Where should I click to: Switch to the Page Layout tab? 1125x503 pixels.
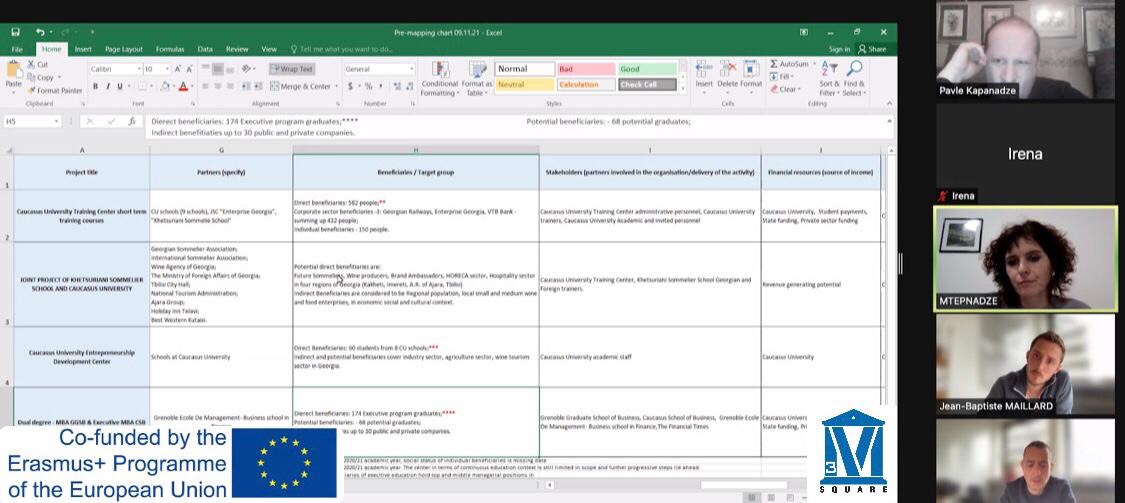(124, 50)
